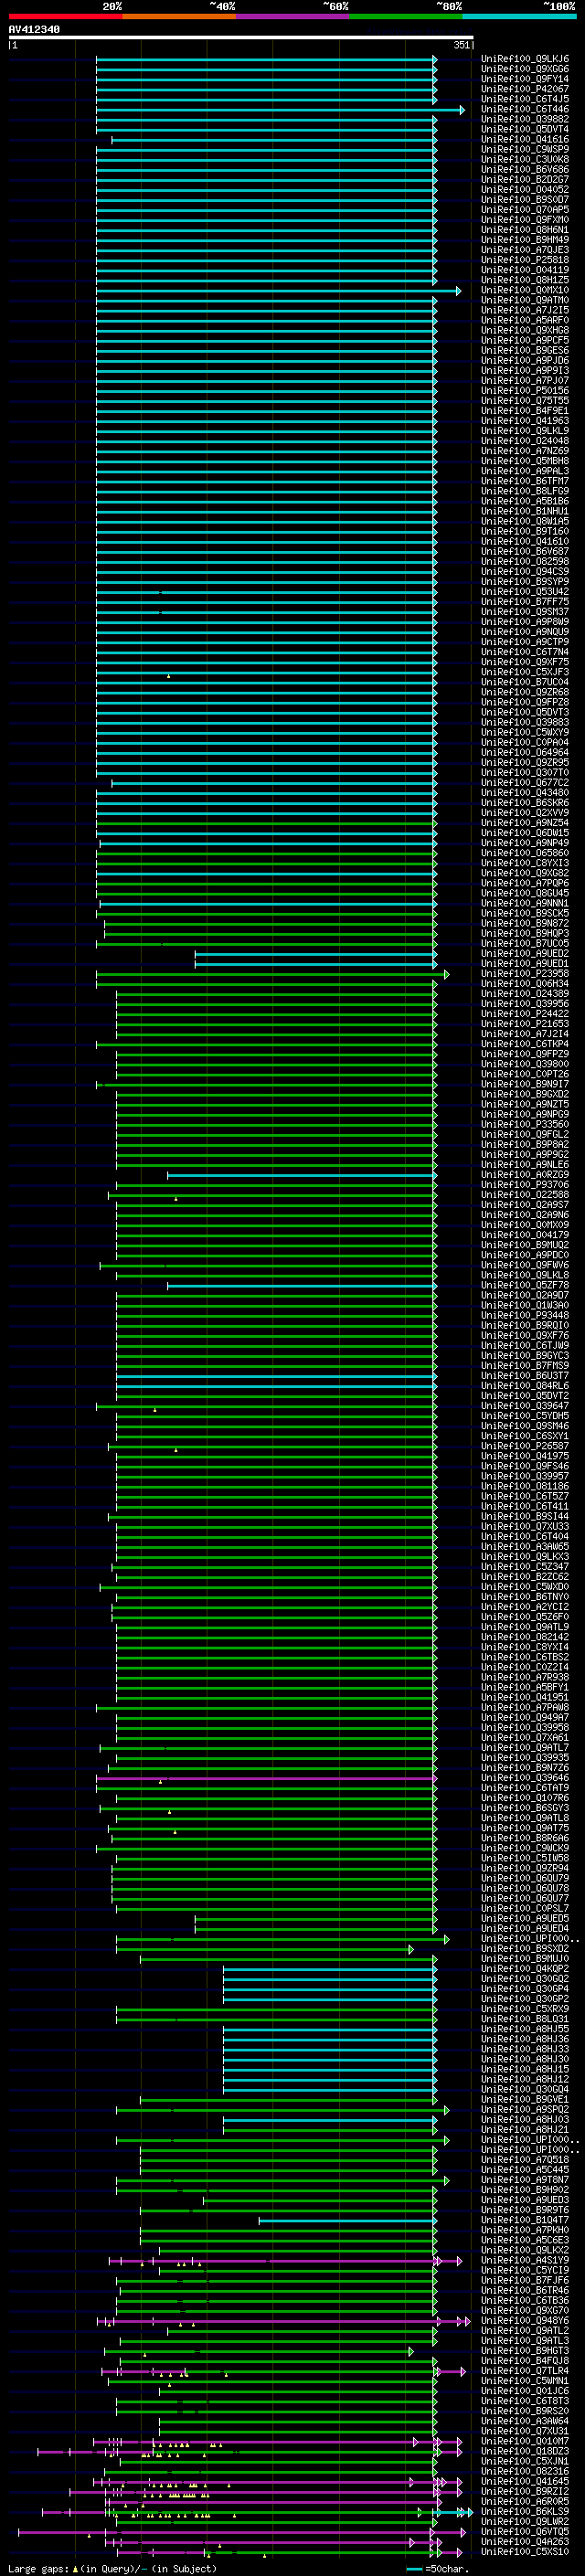This screenshot has height=2576, width=585.
Task: Select UniRef100_B9SXD2 label
Action: click(525, 1949)
